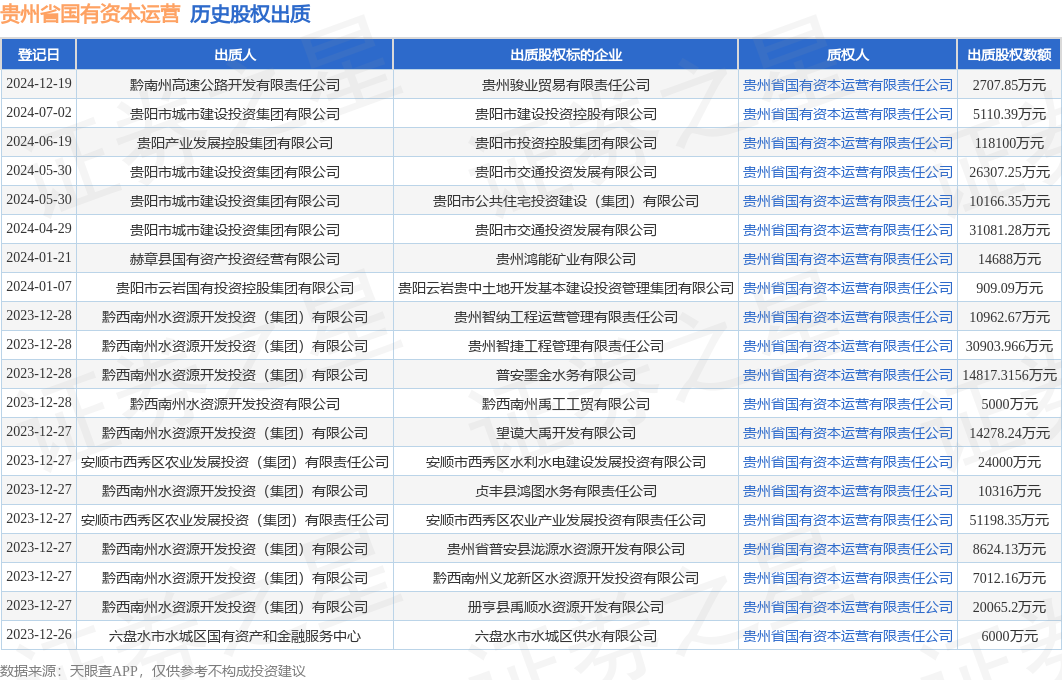Click 六盘水市水城区供水有限公司
Viewport: 1062px width, 680px height.
566,637
